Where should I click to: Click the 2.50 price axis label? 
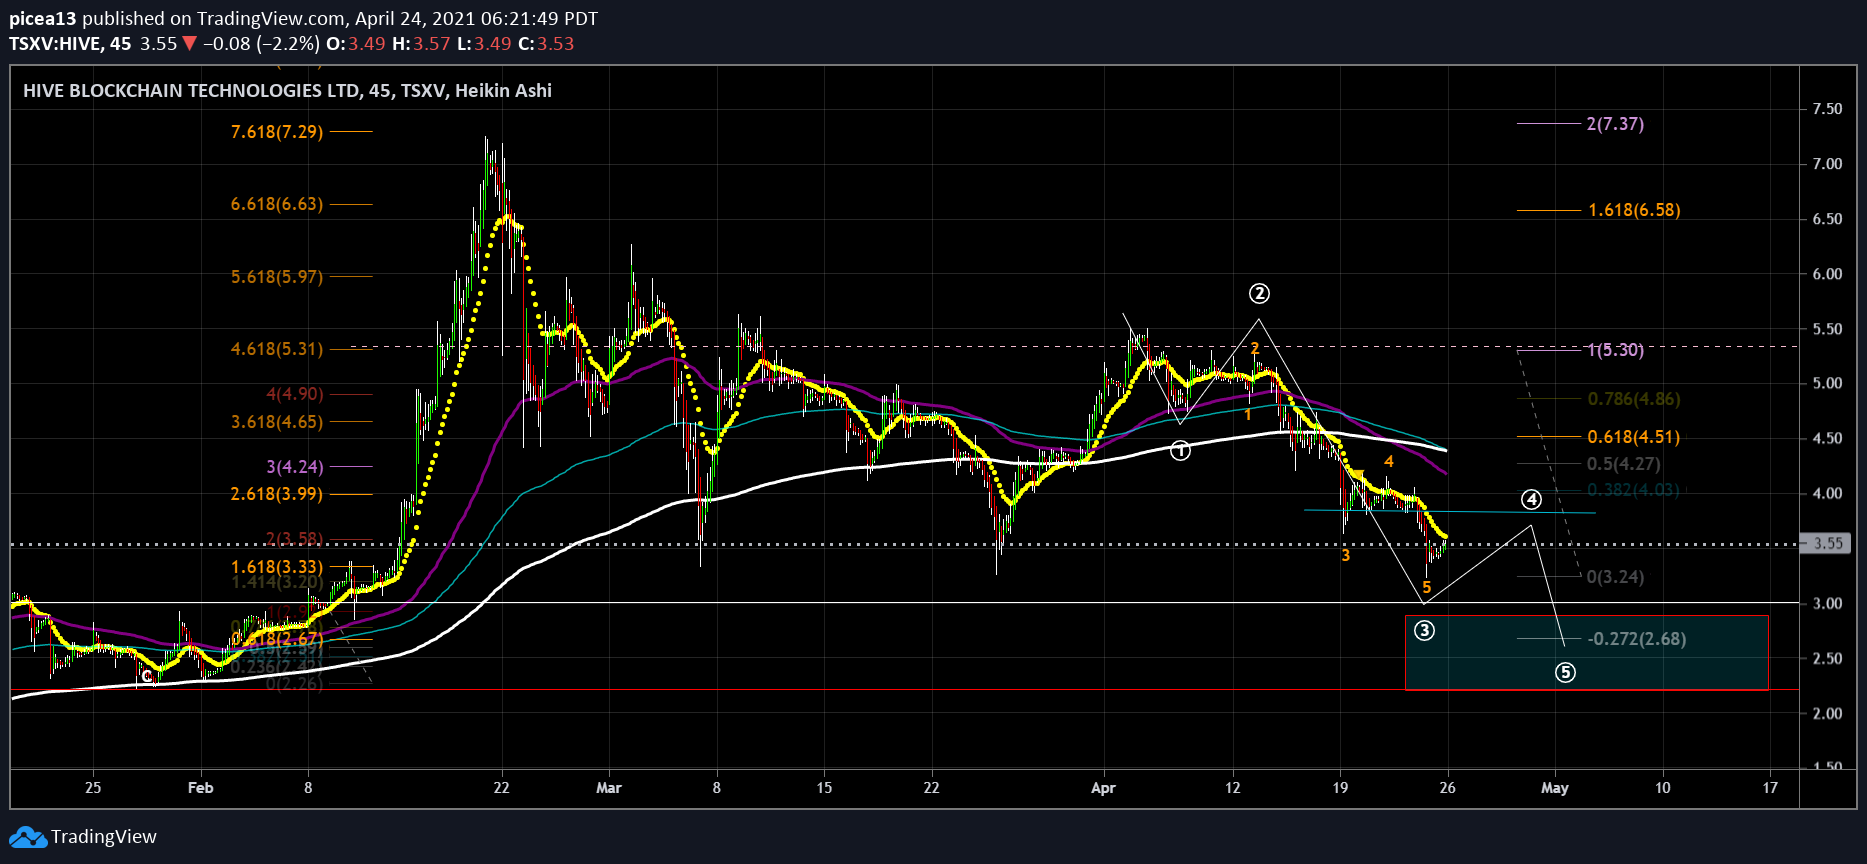pos(1827,658)
